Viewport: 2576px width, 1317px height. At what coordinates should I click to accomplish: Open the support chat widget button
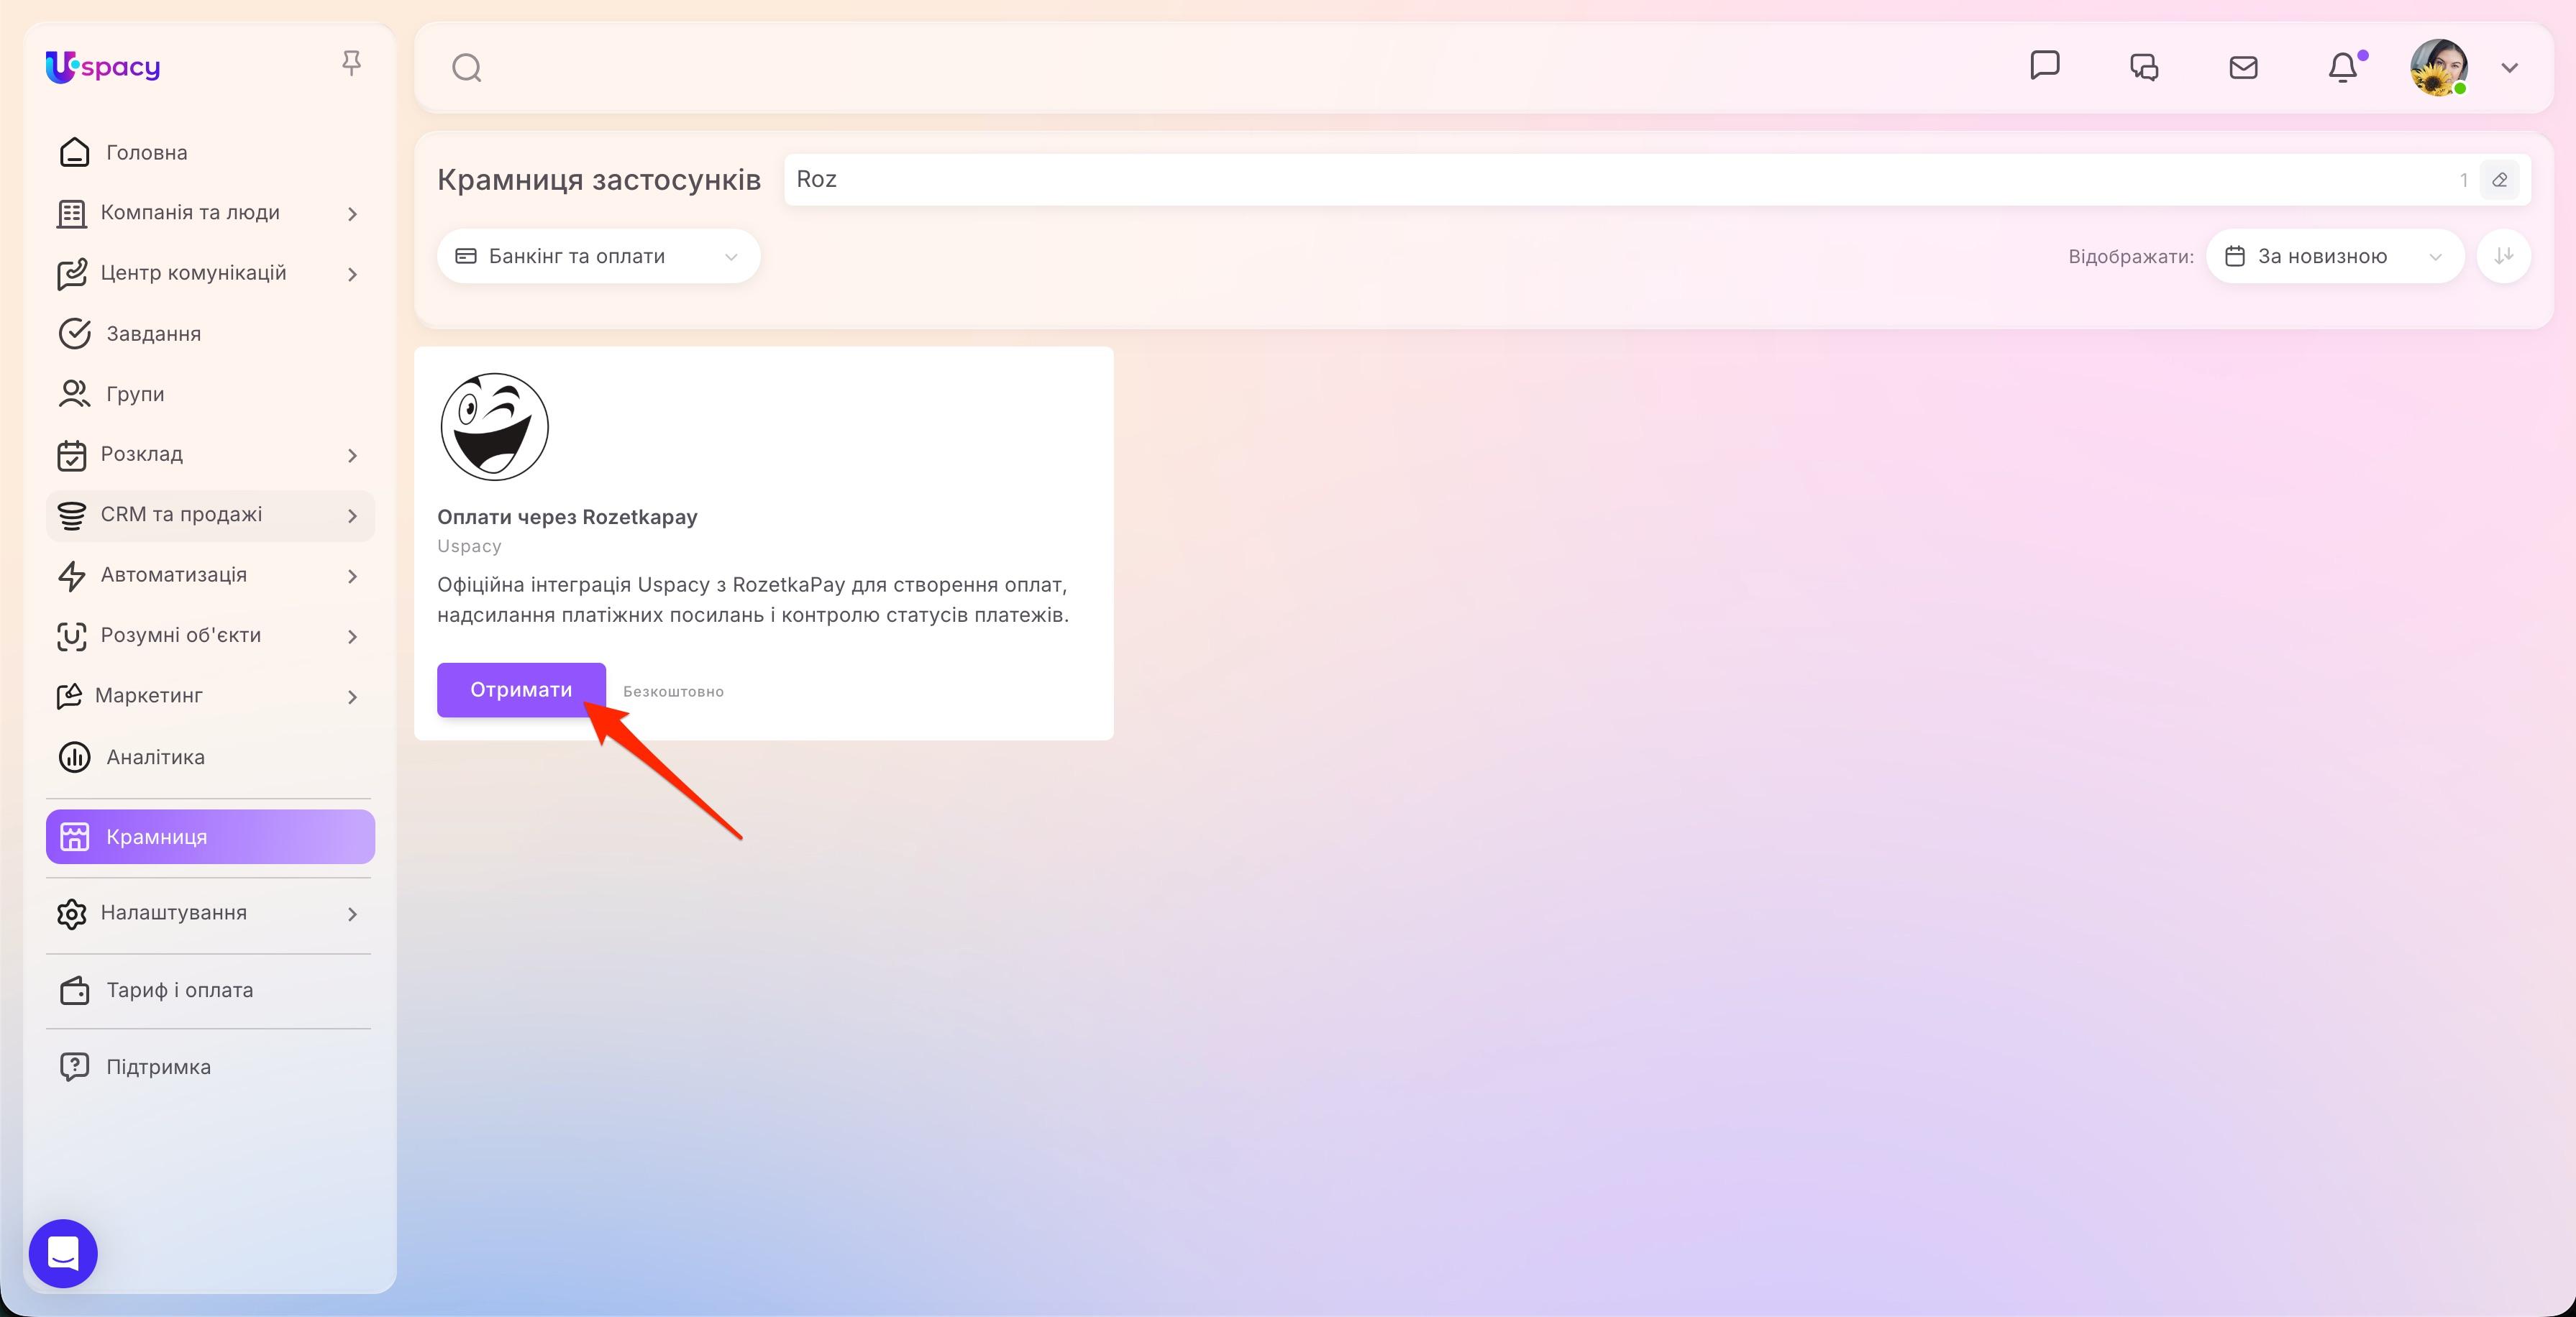point(63,1253)
